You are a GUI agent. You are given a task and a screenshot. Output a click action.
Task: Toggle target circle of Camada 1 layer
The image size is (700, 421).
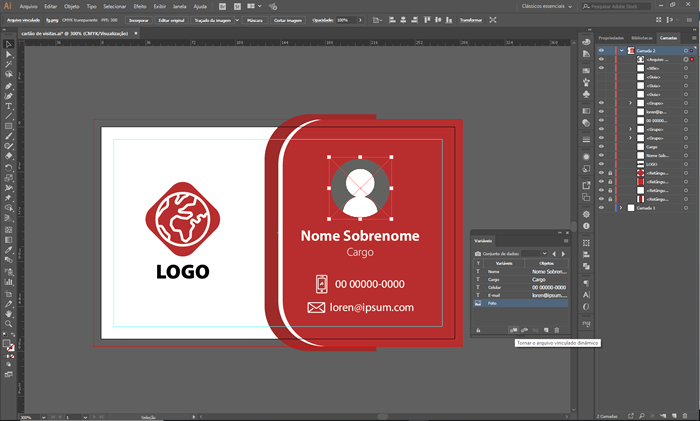686,208
